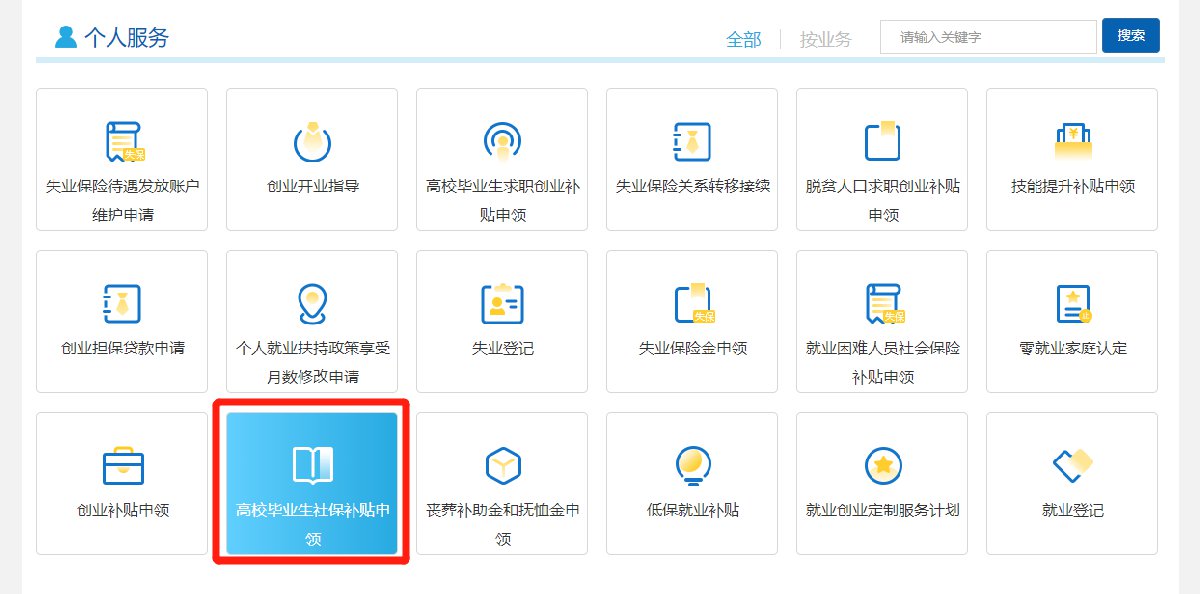Image resolution: width=1200 pixels, height=594 pixels.
Task: Open the 创业担保贷款申请 tile
Action: coord(122,321)
